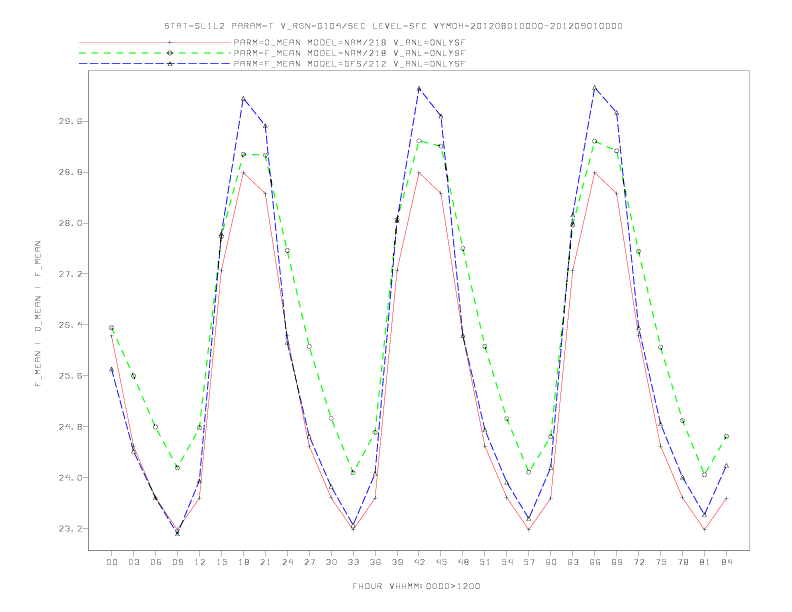Click the chart title starting with STAT=SL1L2
Image resolution: width=792 pixels, height=612 pixels.
tap(393, 26)
